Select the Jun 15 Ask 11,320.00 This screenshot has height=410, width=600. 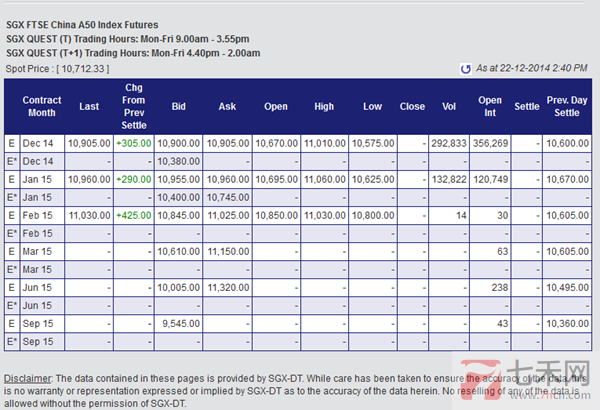pos(228,287)
